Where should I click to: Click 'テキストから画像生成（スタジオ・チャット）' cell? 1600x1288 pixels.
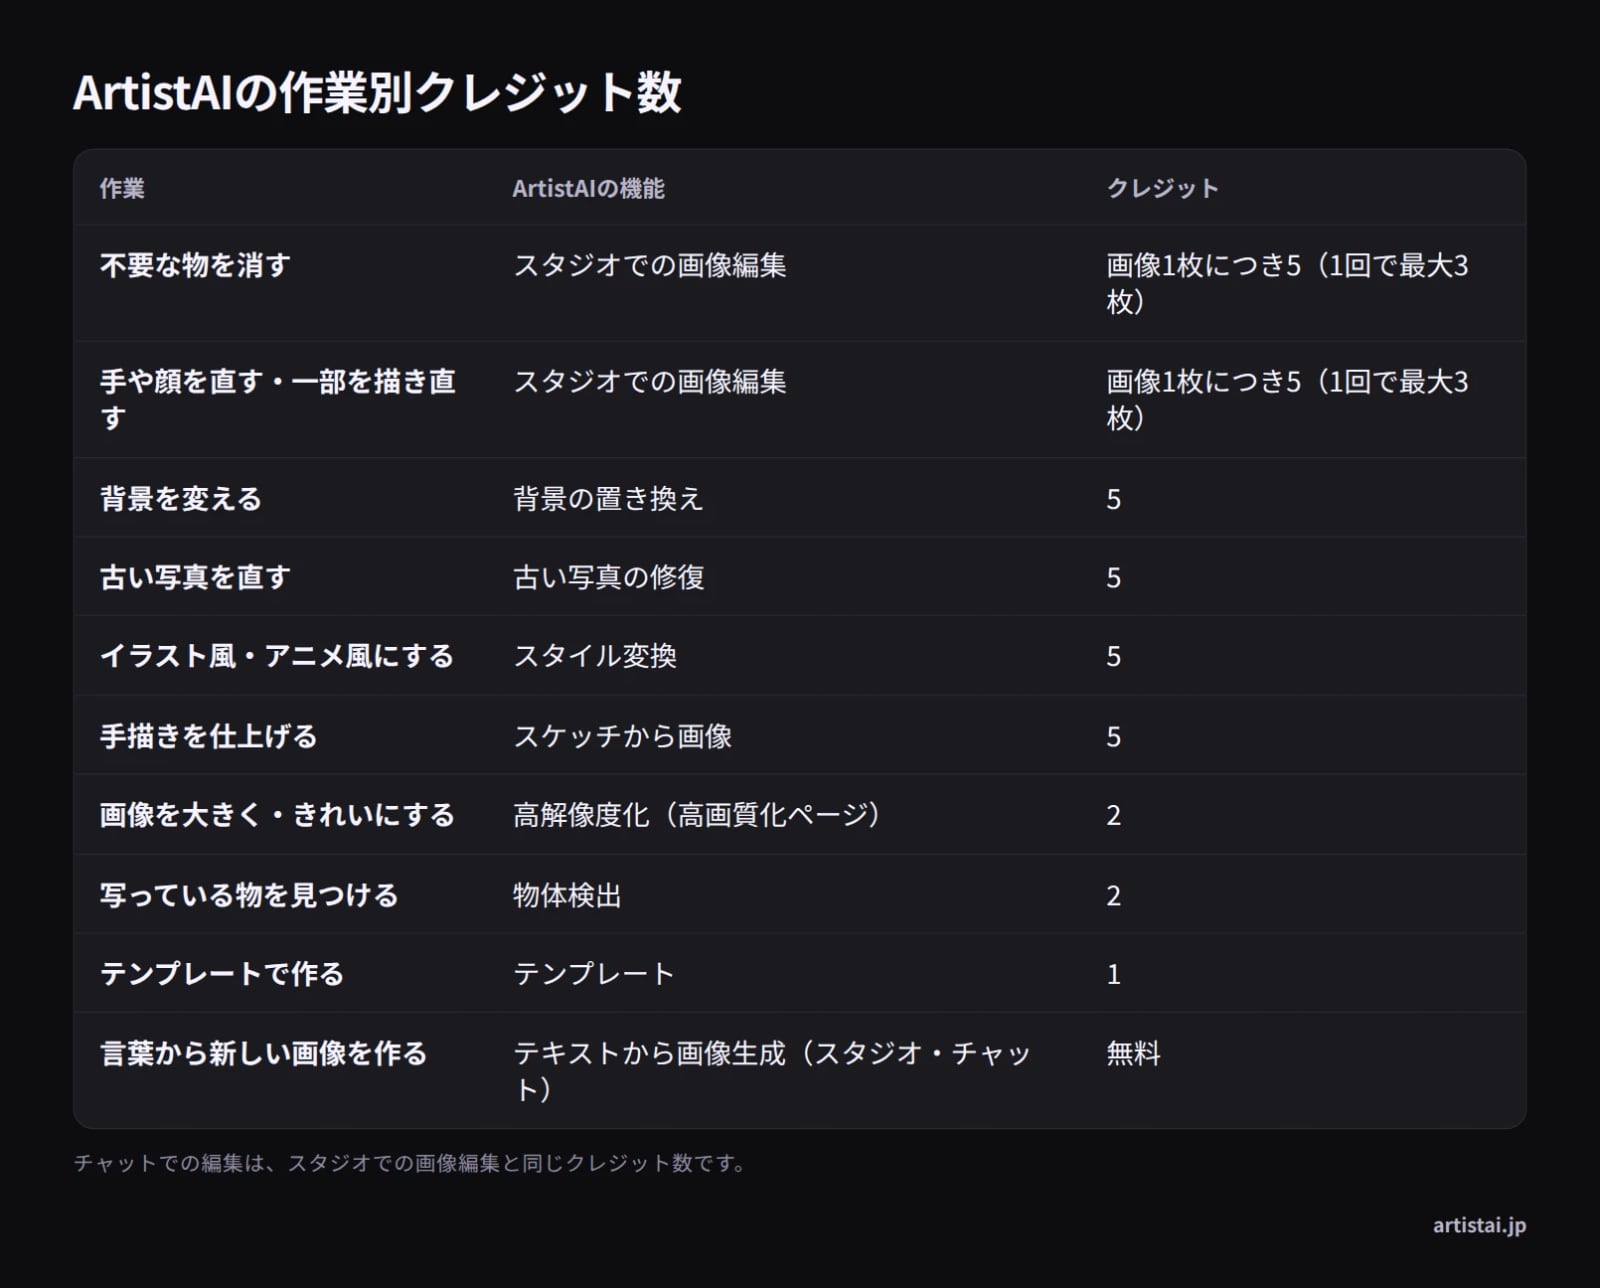tap(772, 1070)
